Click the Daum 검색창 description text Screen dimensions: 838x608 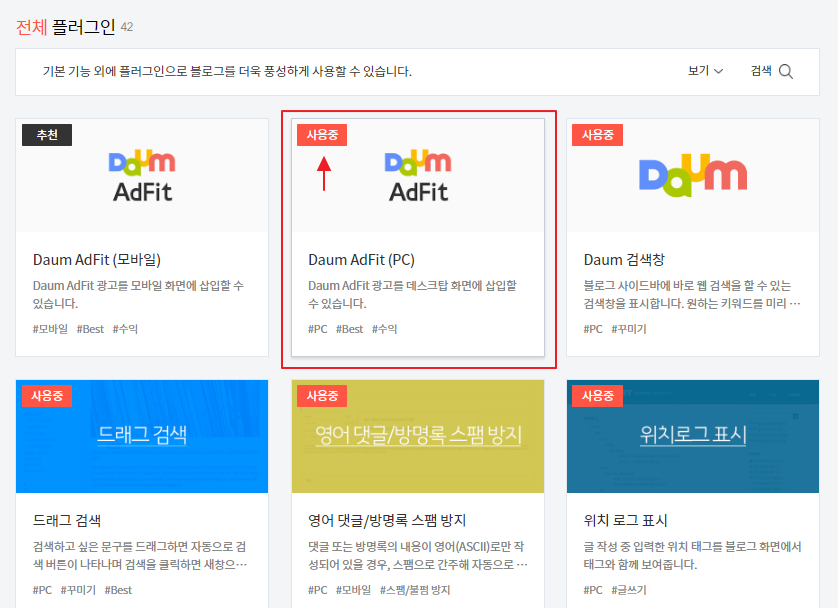(x=692, y=294)
